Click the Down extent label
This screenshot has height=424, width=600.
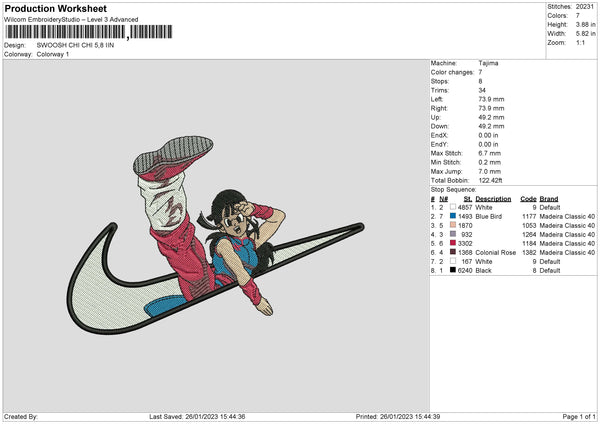coord(439,126)
